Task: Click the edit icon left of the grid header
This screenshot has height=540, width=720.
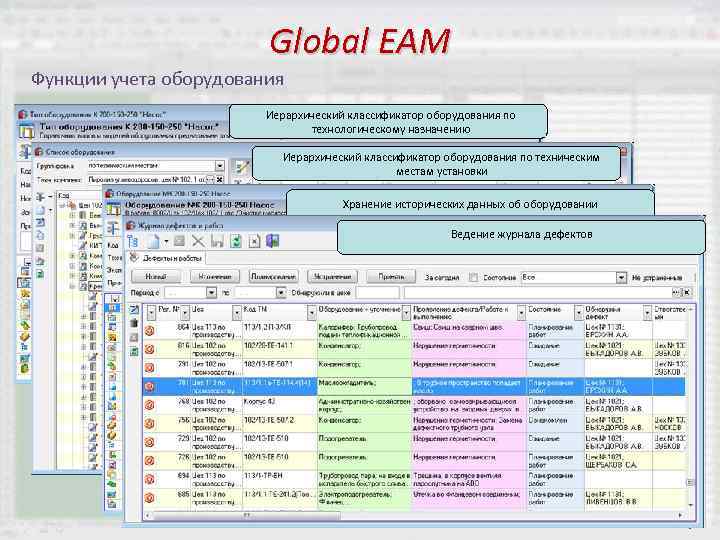Action: tap(134, 309)
